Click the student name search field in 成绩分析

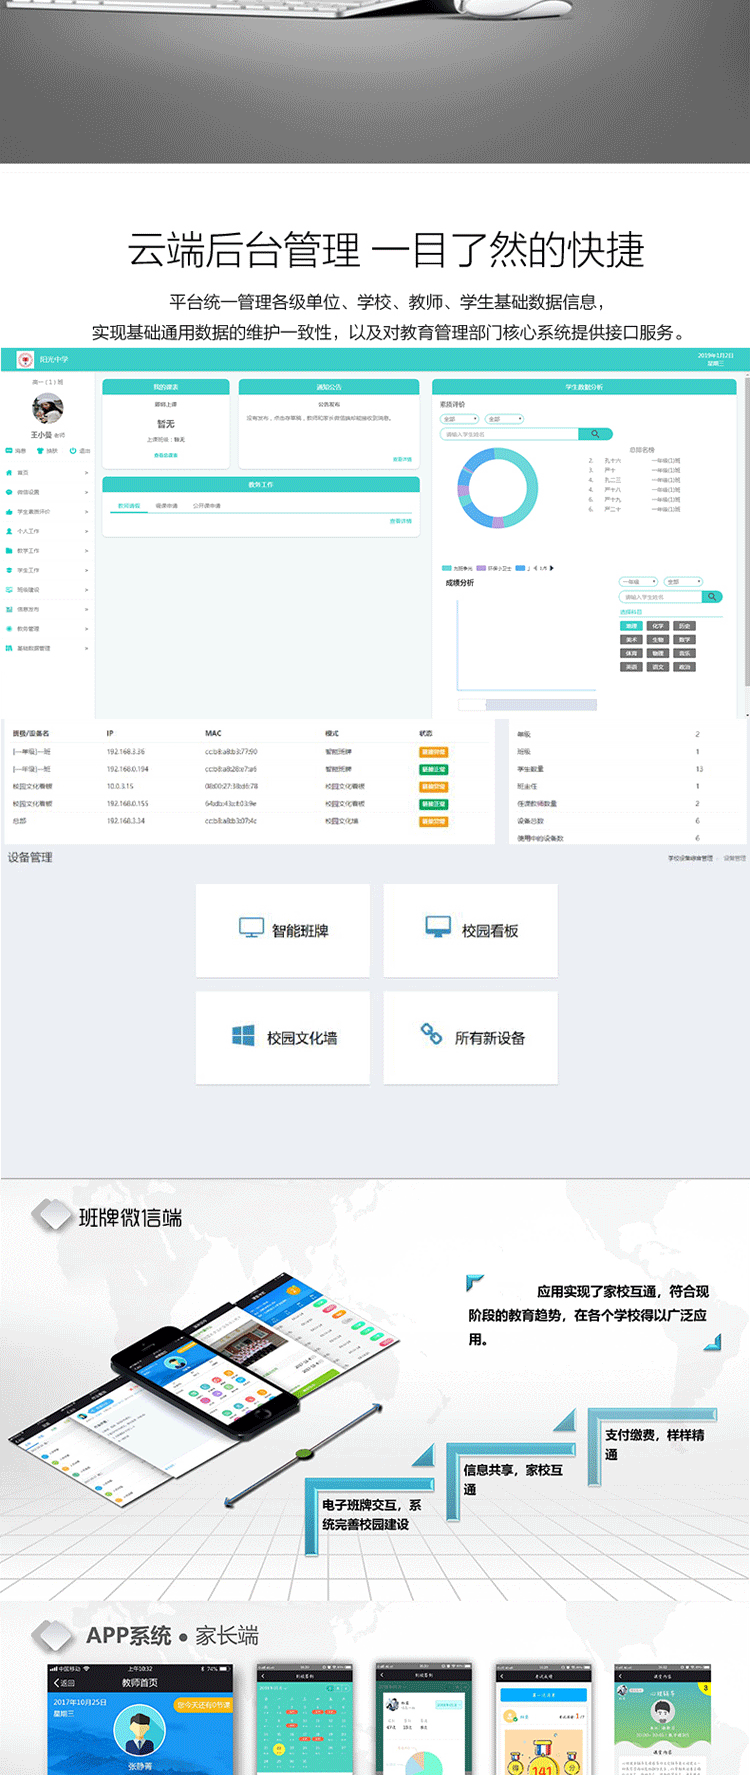pyautogui.click(x=660, y=597)
